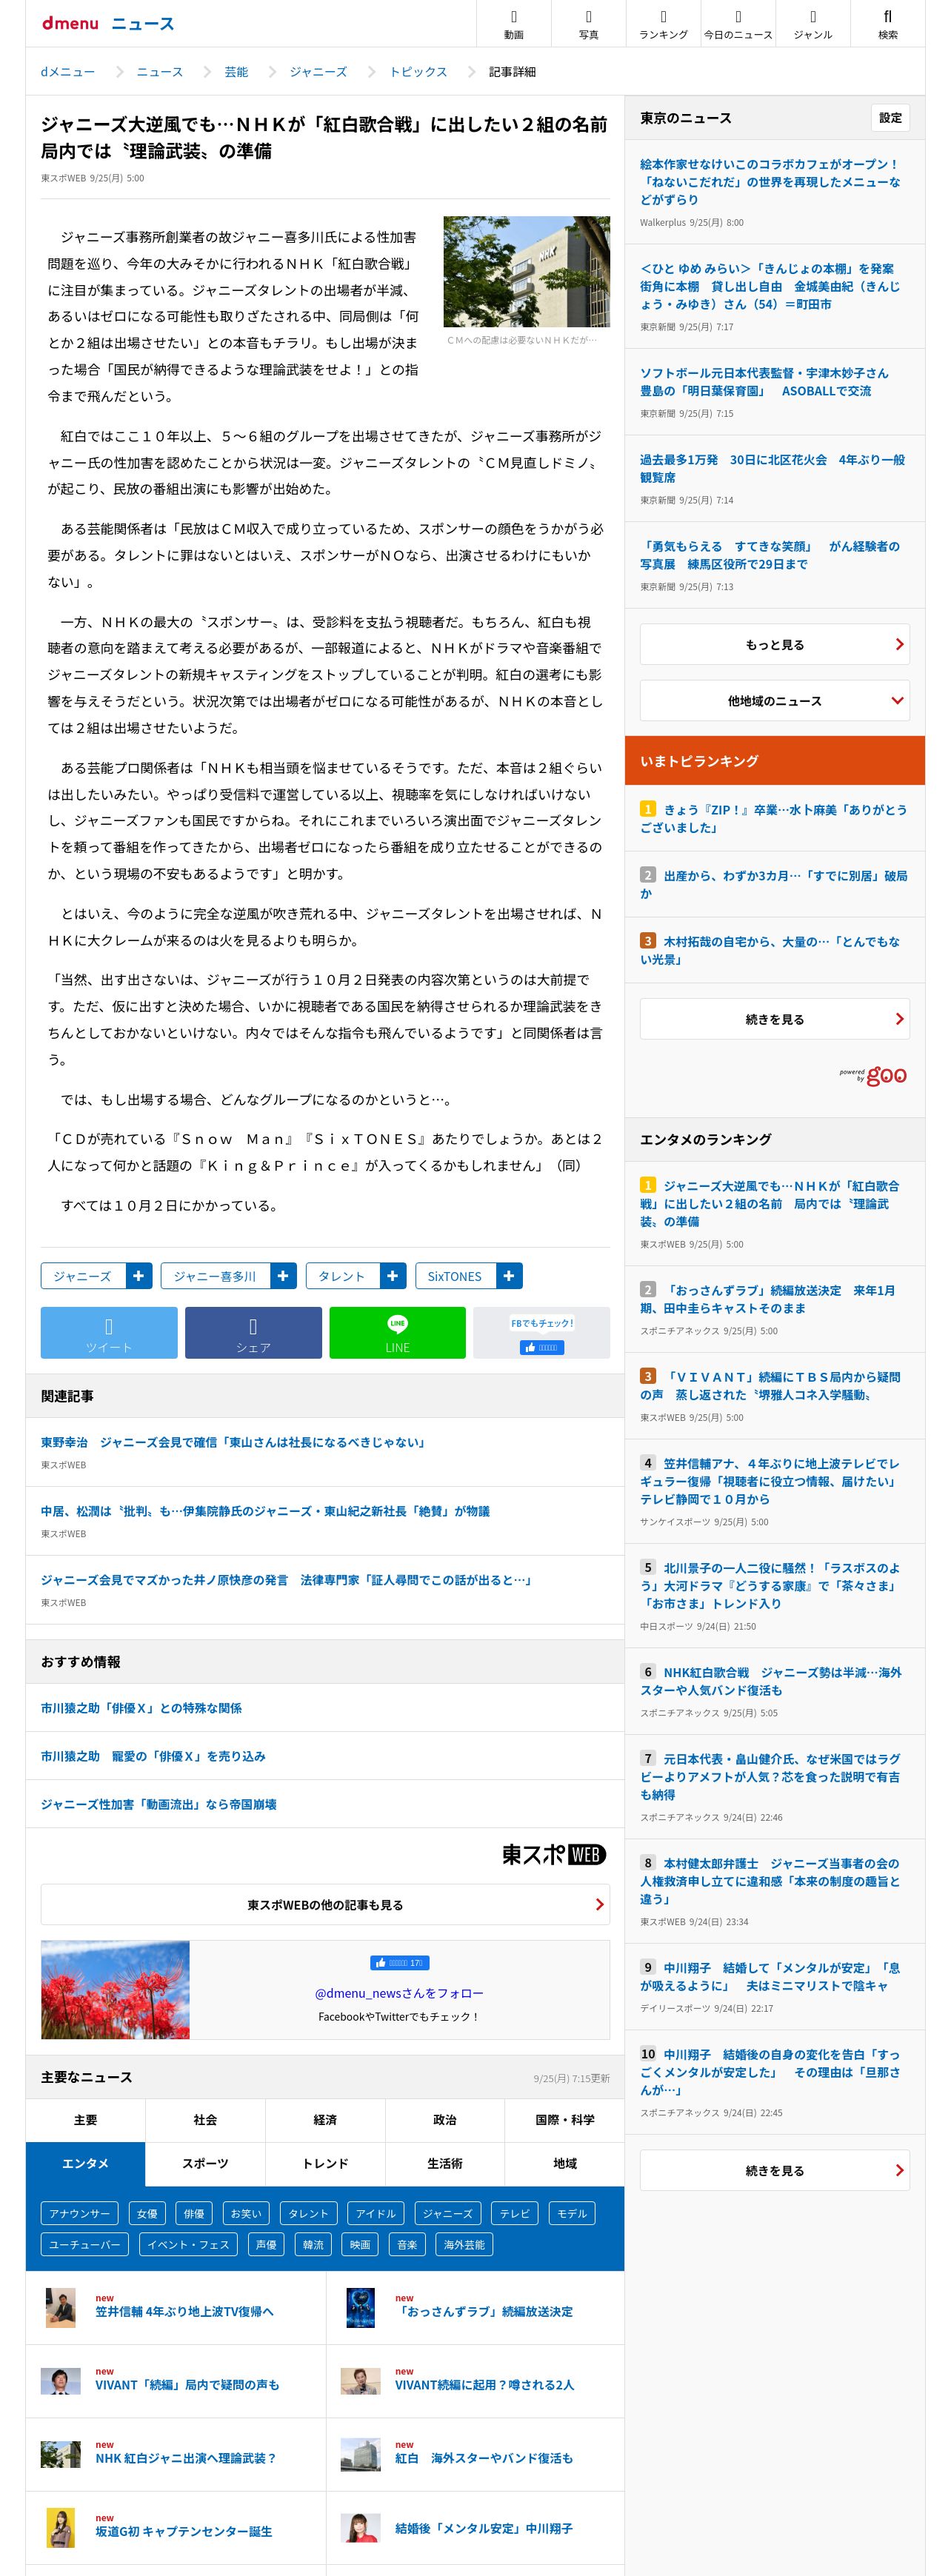
Task: Open ranking #1 きょう『ZIP！』卒業 link
Action: pos(774,818)
